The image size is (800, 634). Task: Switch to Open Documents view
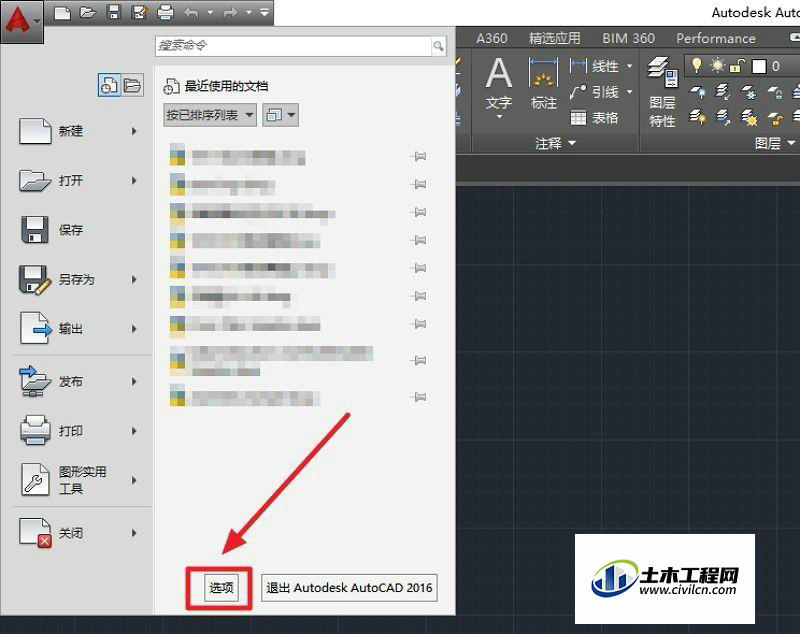132,85
